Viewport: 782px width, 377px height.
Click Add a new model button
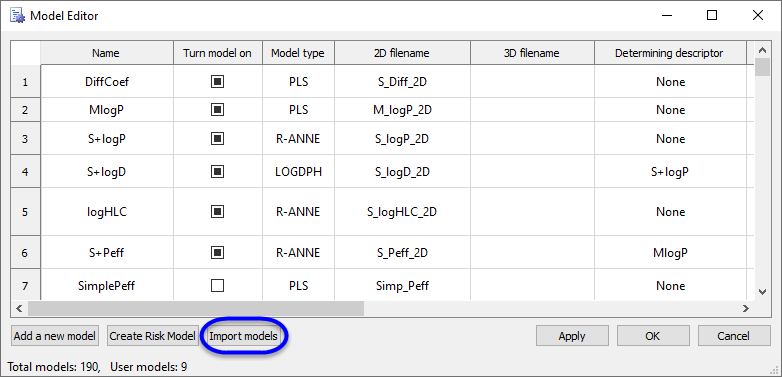coord(54,336)
